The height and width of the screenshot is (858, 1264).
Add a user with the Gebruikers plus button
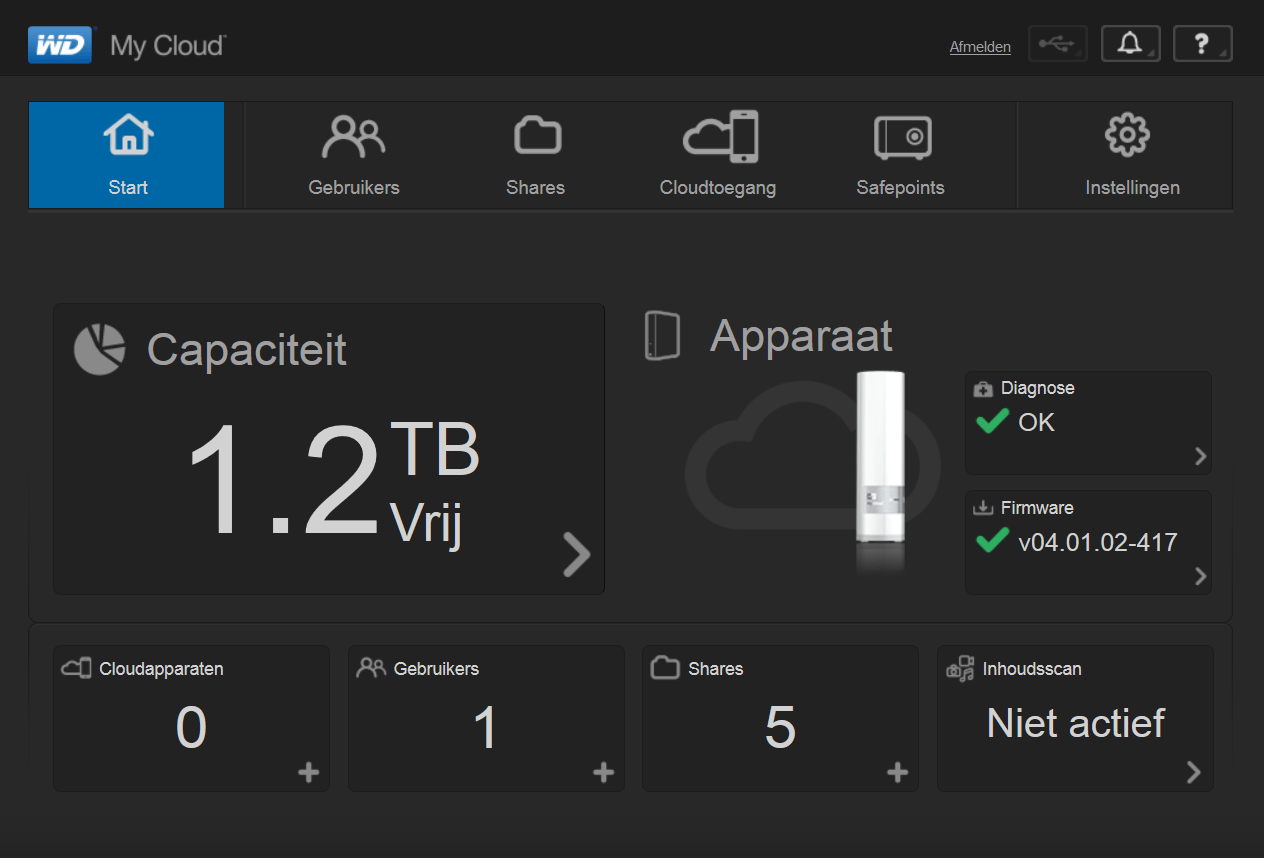[x=603, y=772]
